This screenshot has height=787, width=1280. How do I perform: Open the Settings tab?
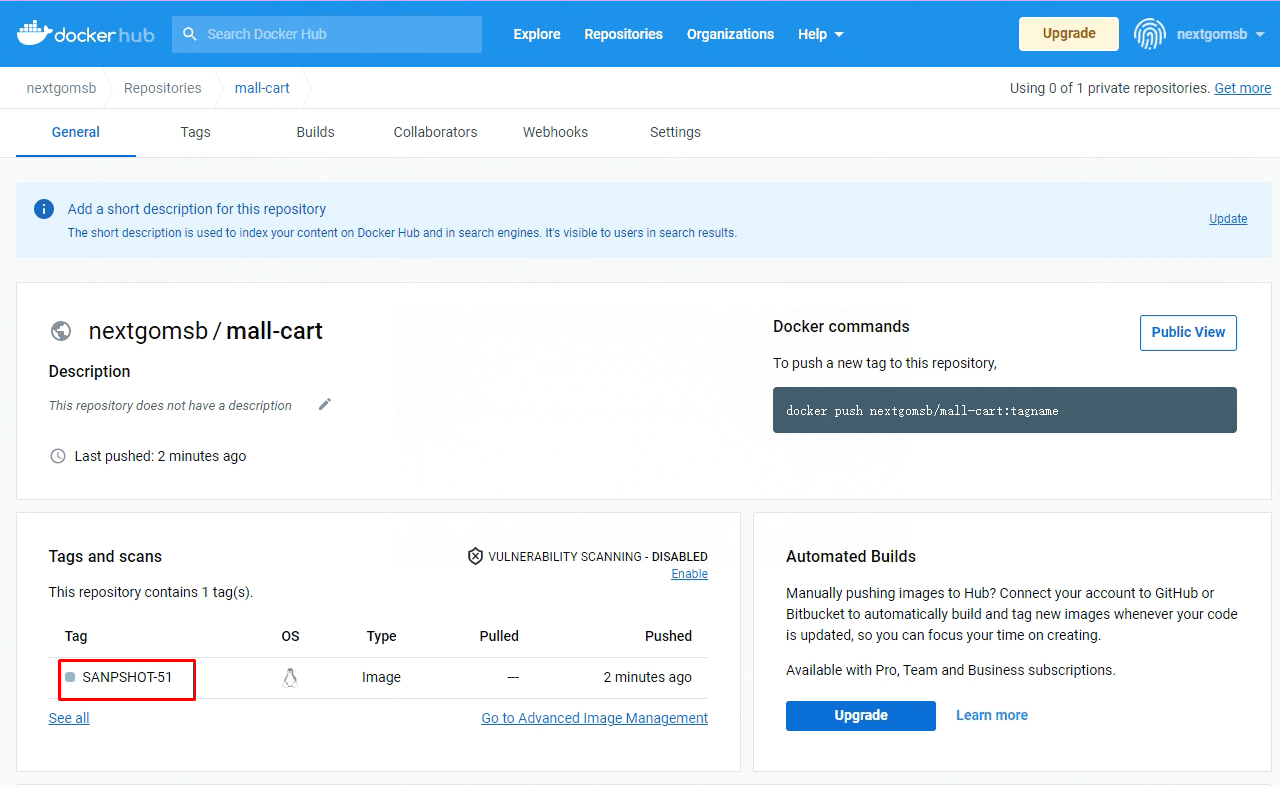676,132
